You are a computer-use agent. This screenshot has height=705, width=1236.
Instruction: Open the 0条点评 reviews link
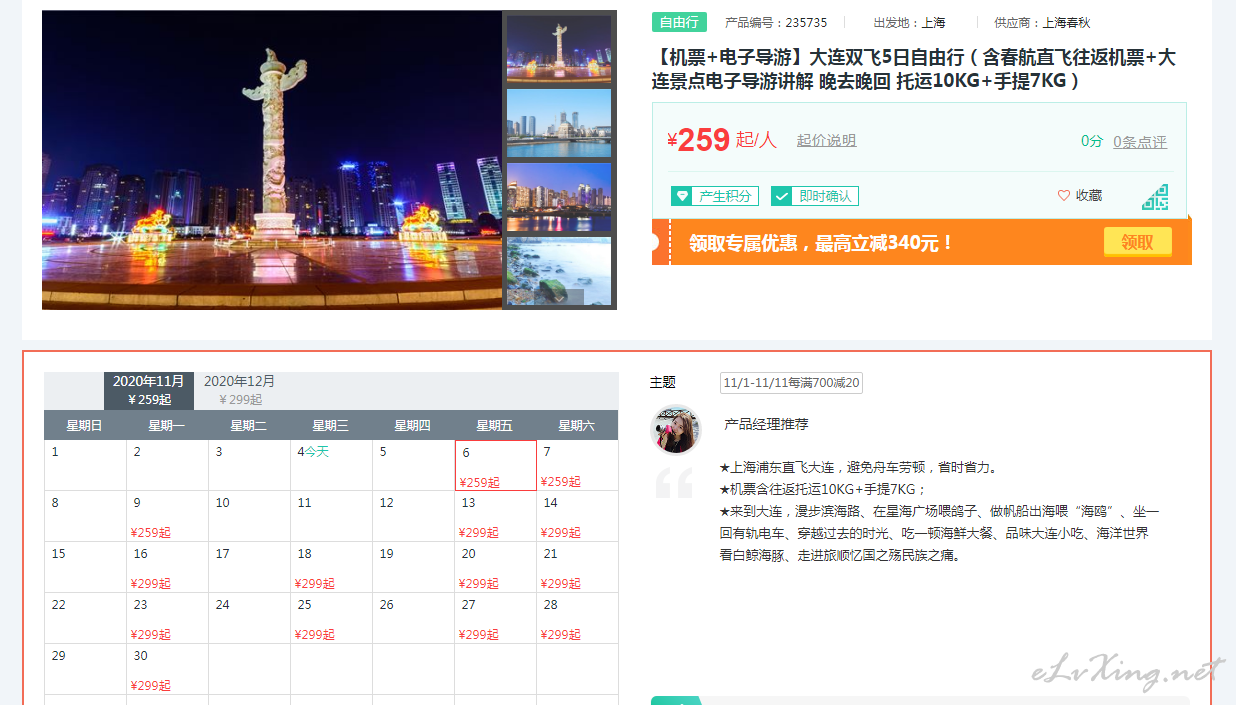point(1140,142)
